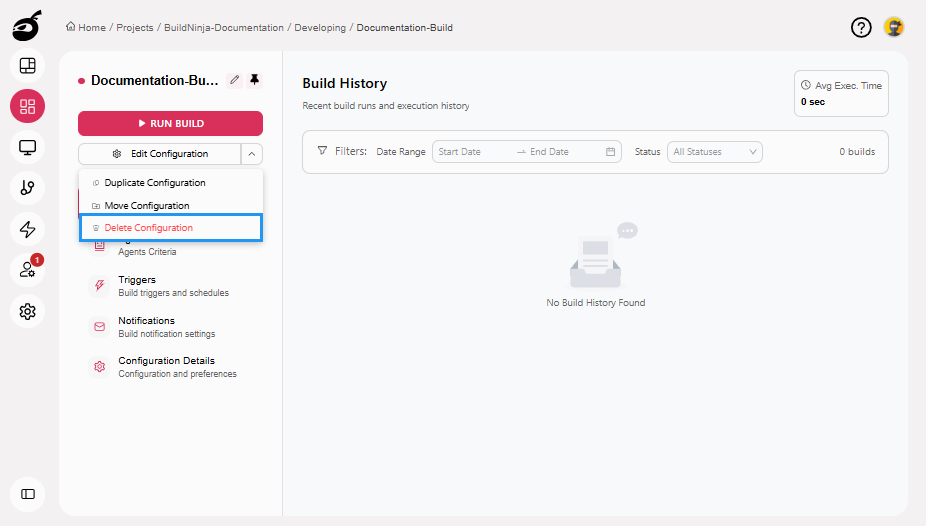Screen dimensions: 926x526
Task: Navigate to Developing breadcrumb
Action: coord(320,27)
